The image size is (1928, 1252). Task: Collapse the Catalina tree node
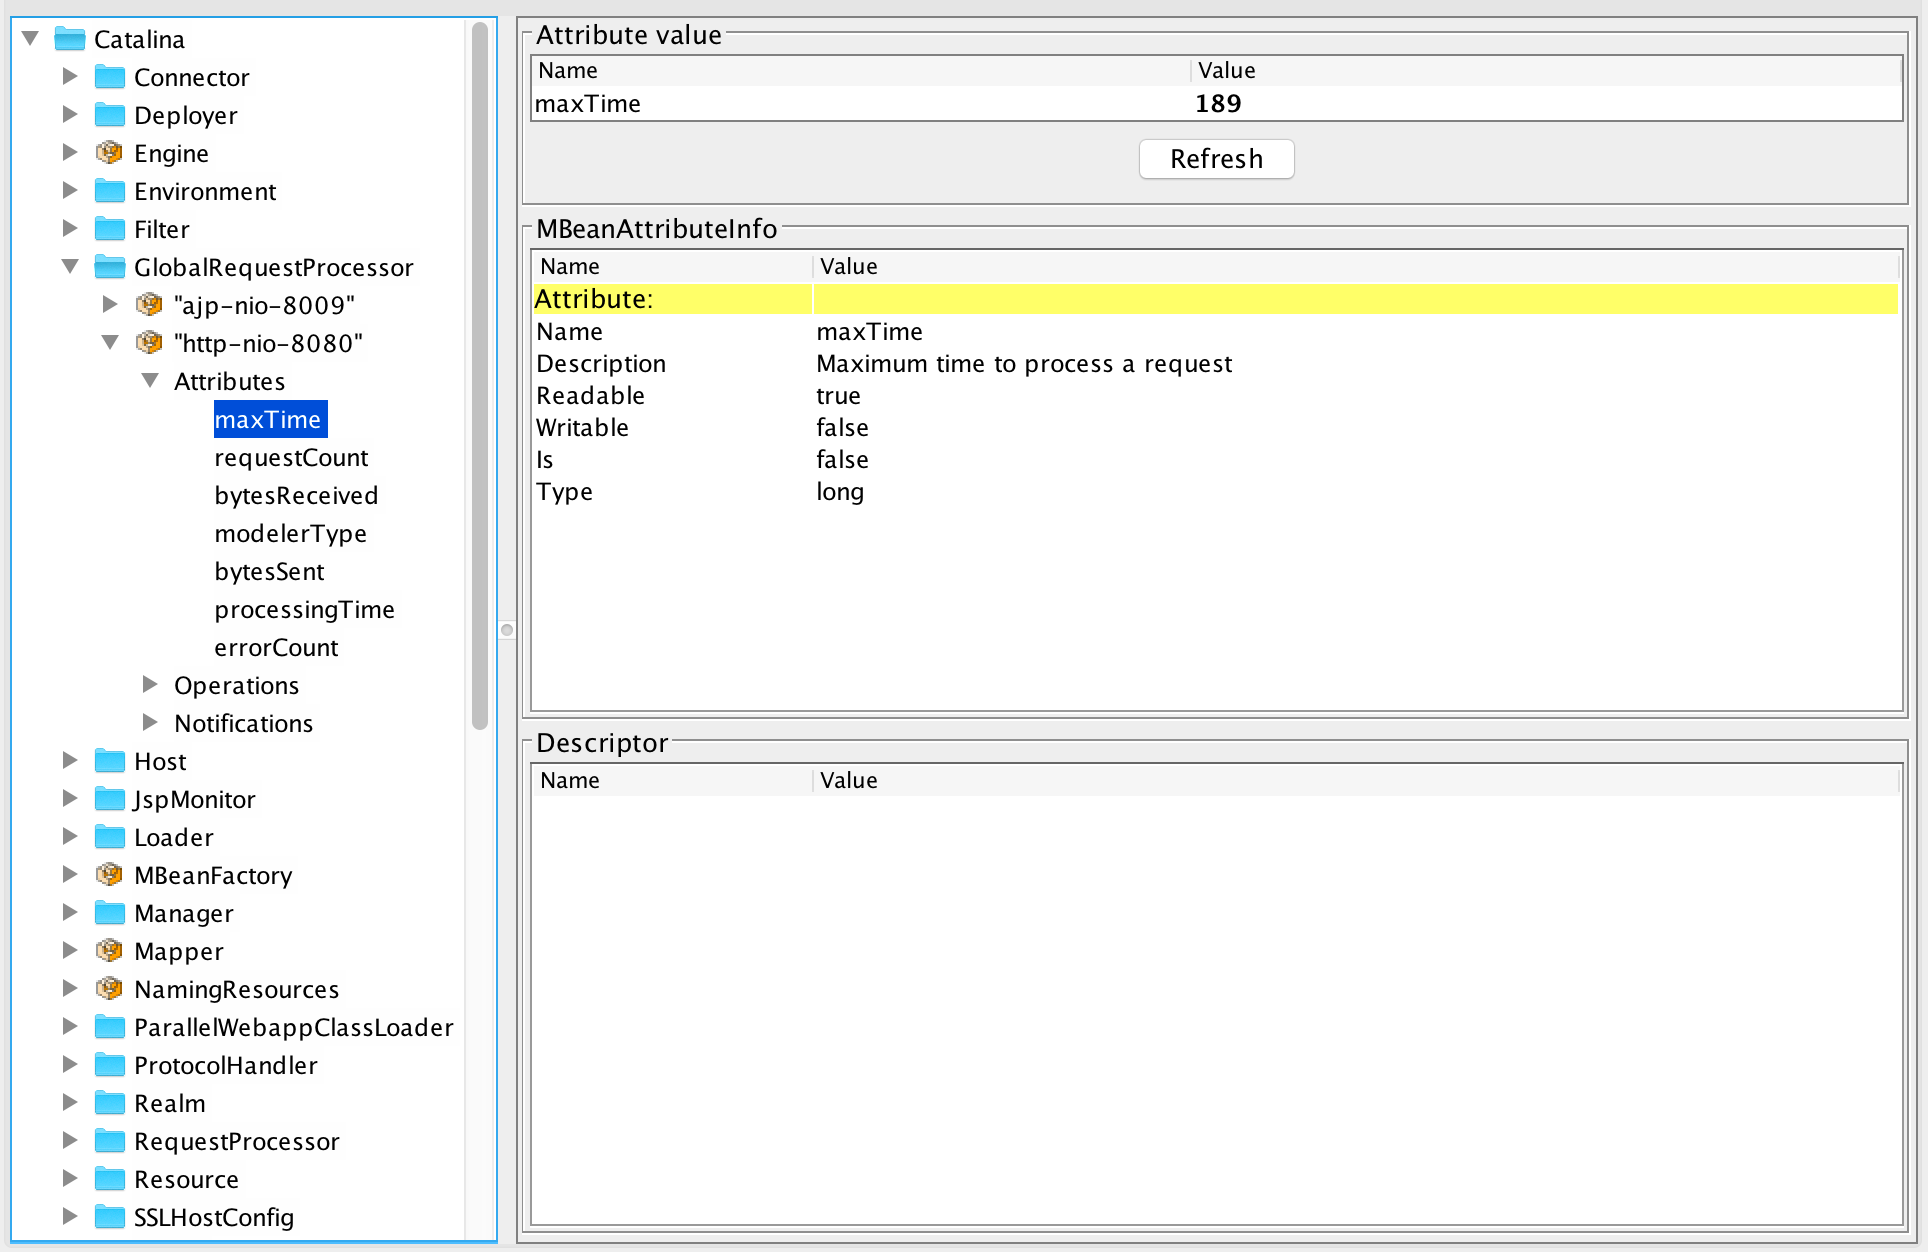(30, 37)
